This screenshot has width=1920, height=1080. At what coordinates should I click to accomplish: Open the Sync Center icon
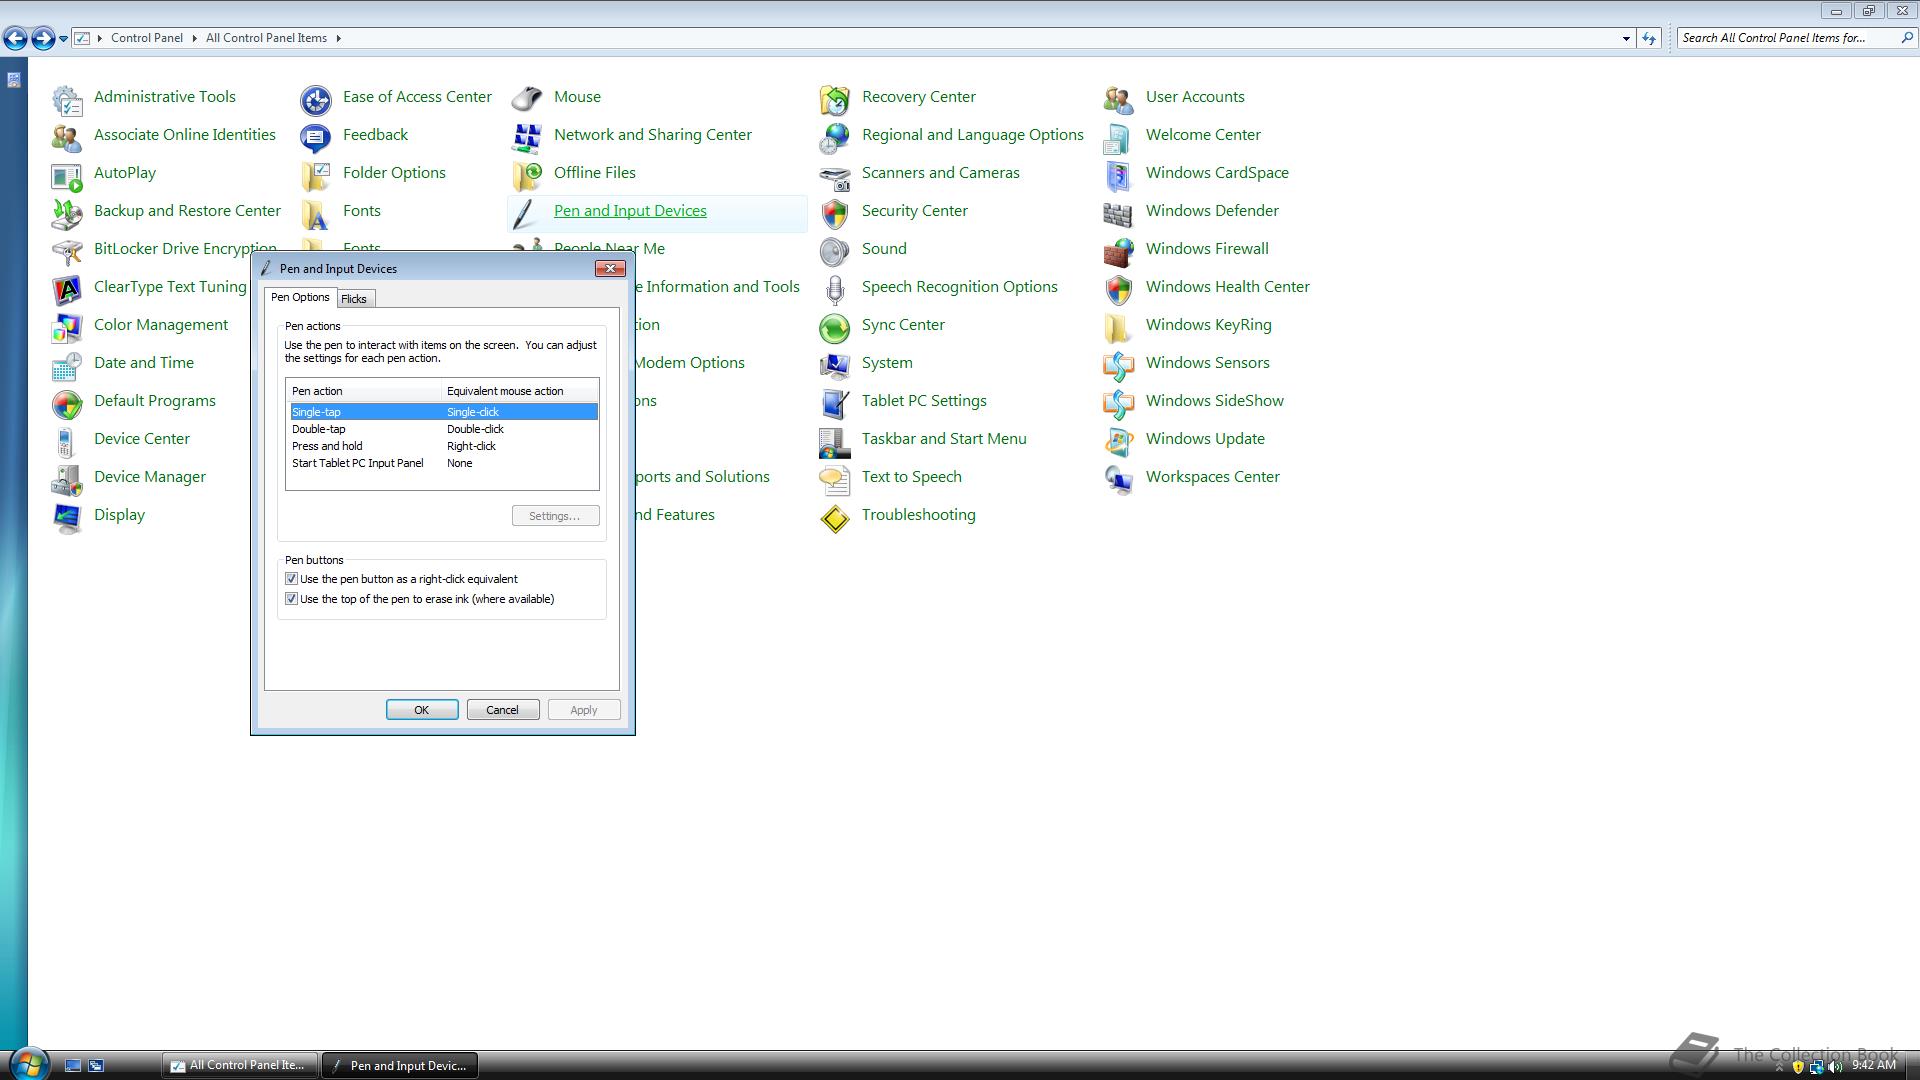[834, 326]
